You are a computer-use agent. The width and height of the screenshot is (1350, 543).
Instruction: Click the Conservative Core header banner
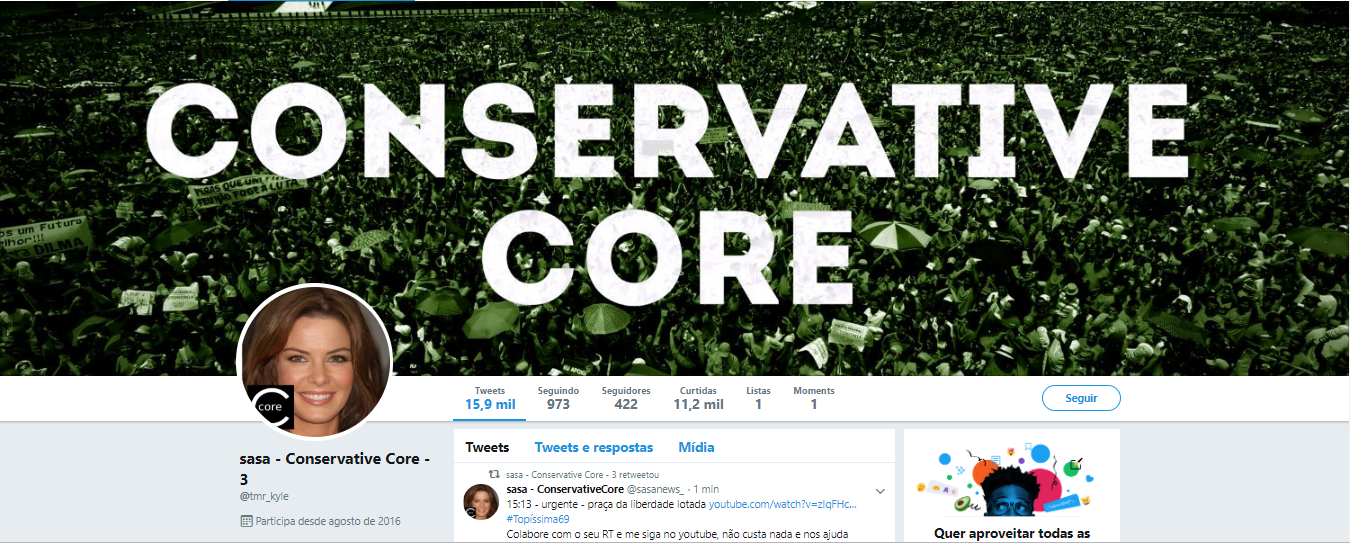coord(675,188)
